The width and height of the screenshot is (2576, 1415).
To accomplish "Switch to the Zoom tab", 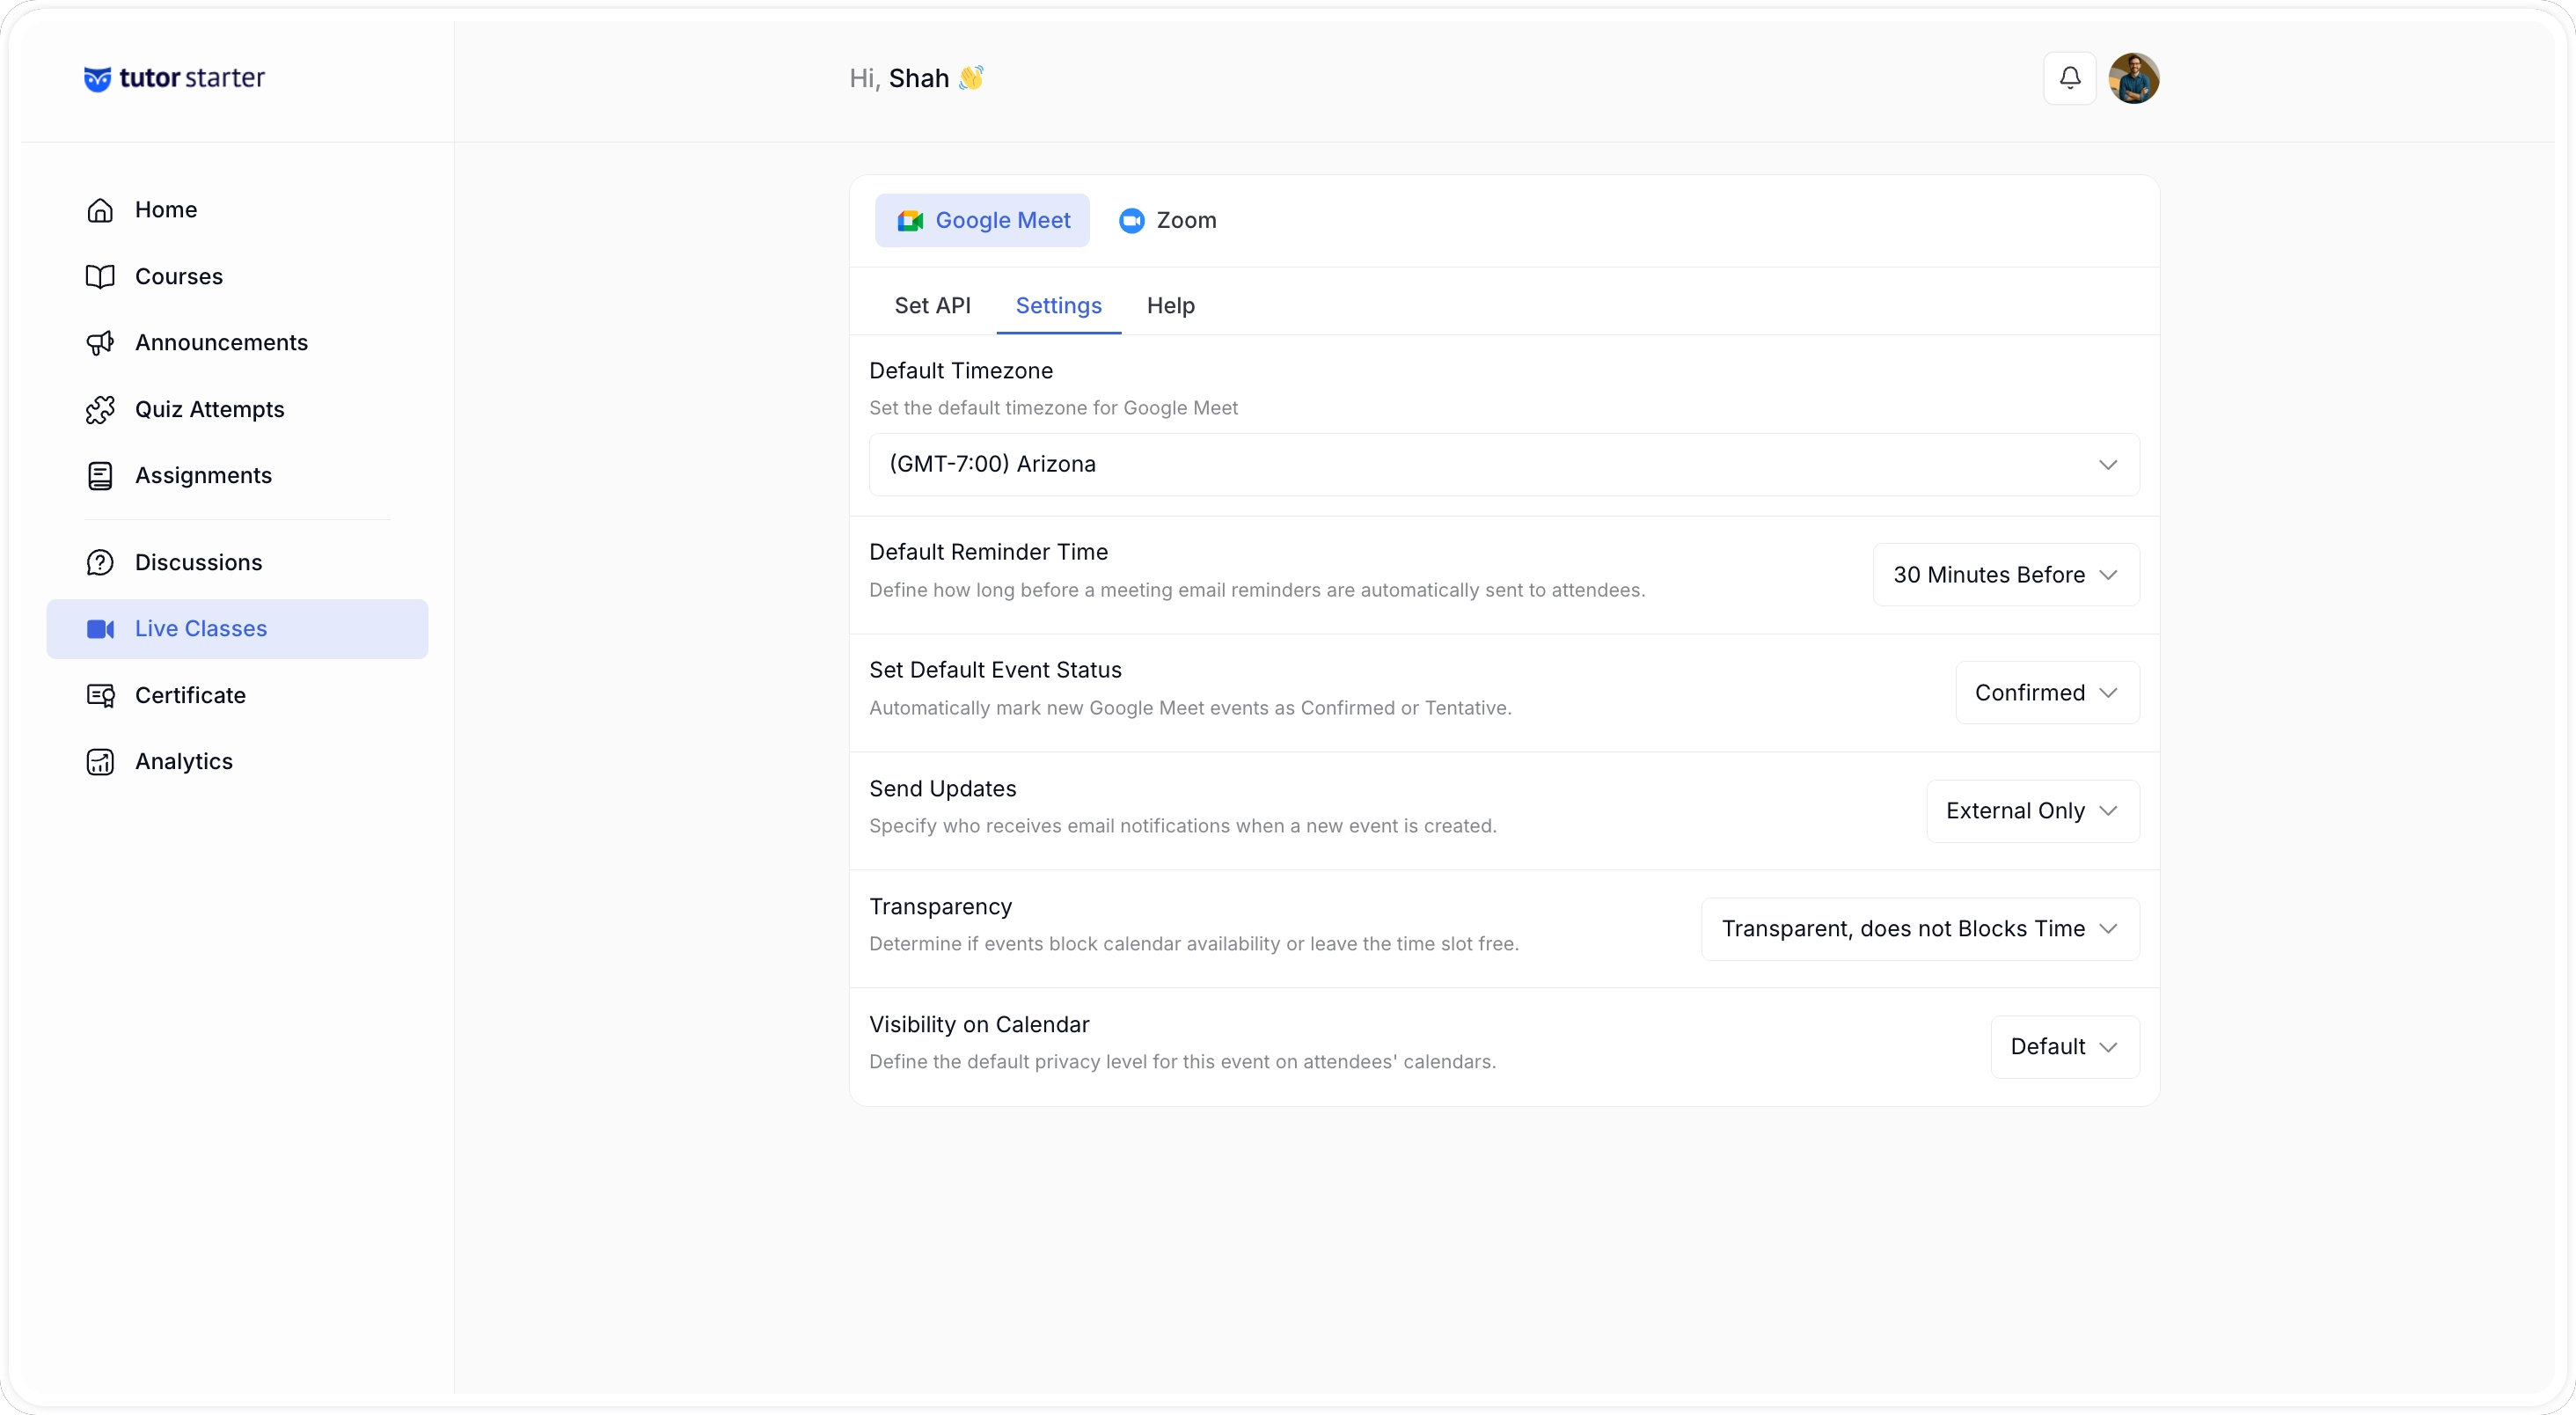I will pyautogui.click(x=1167, y=221).
